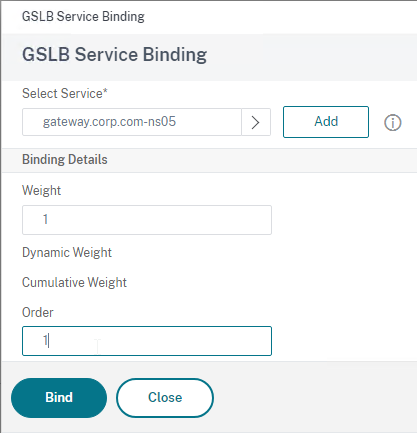Dismiss the dialog using the Close button
The image size is (417, 433).
click(165, 398)
